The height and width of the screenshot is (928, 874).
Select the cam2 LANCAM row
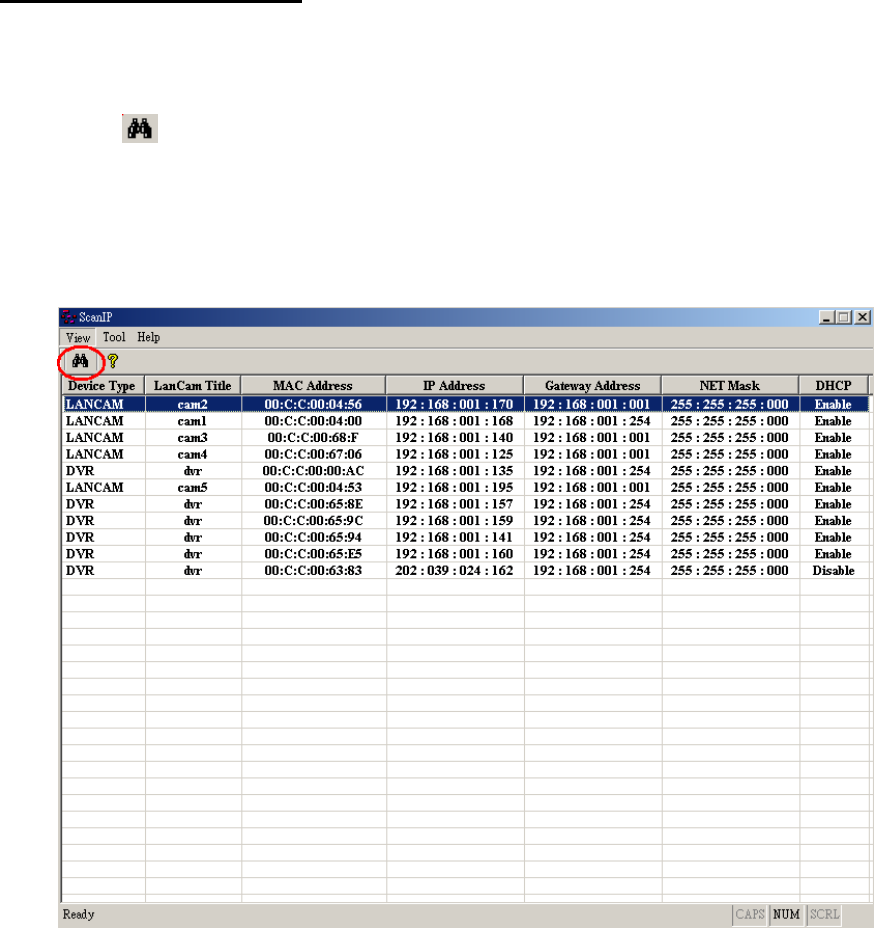(x=192, y=405)
